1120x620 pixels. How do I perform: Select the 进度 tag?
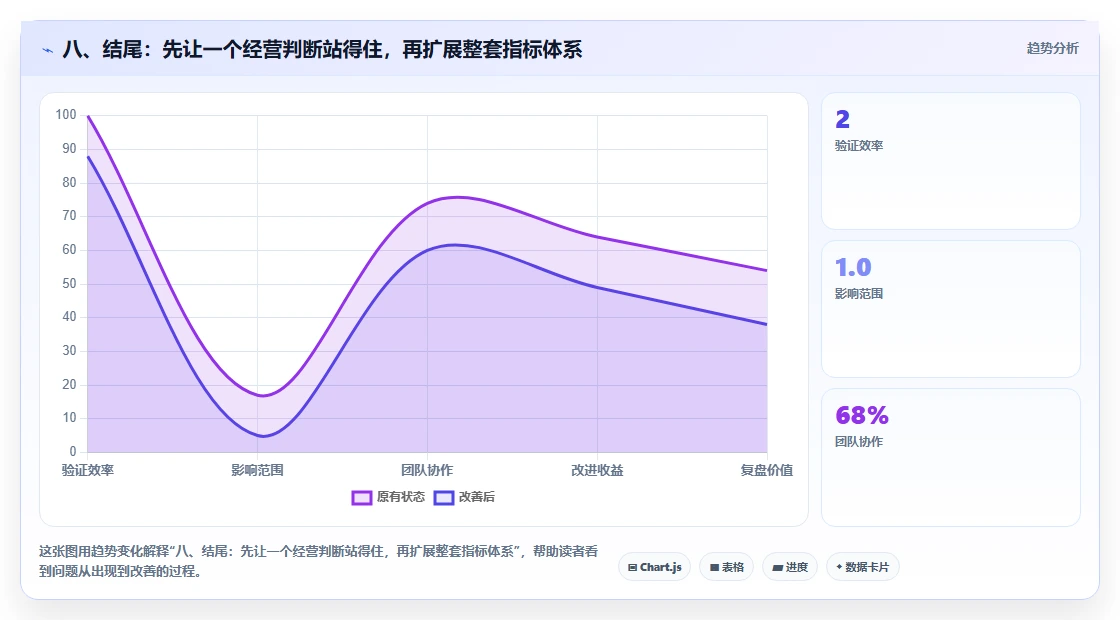click(790, 567)
